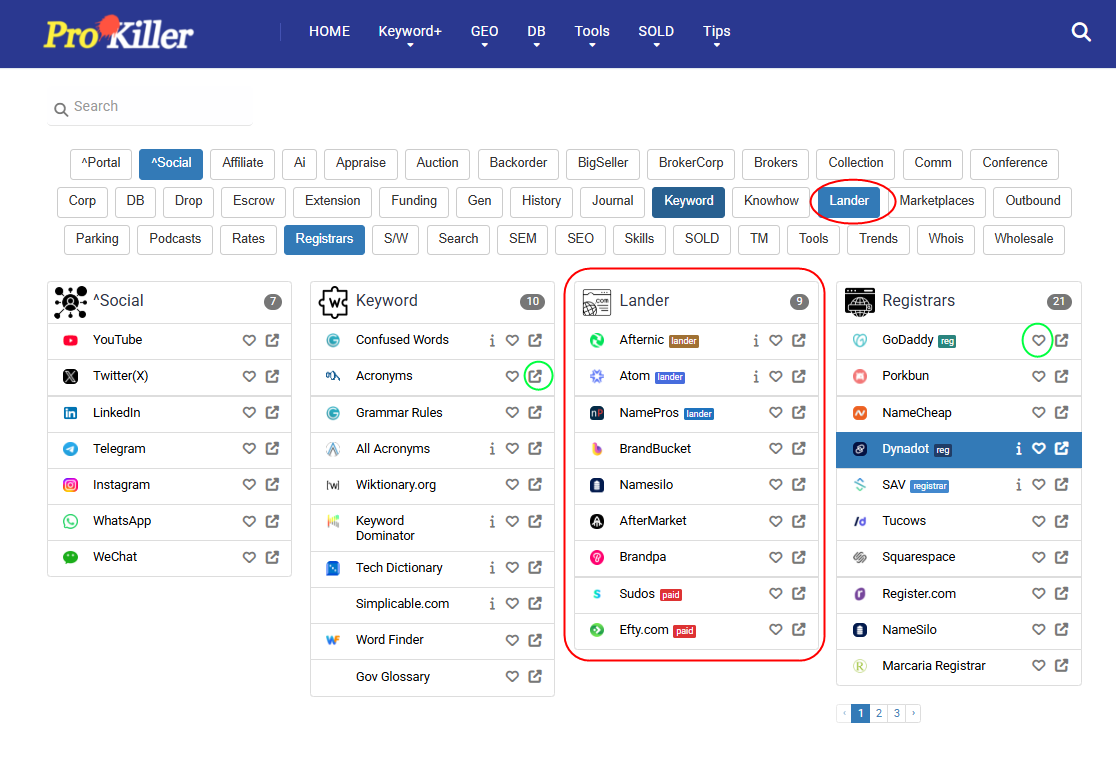Go to HOME in navigation
The image size is (1116, 776).
point(330,31)
